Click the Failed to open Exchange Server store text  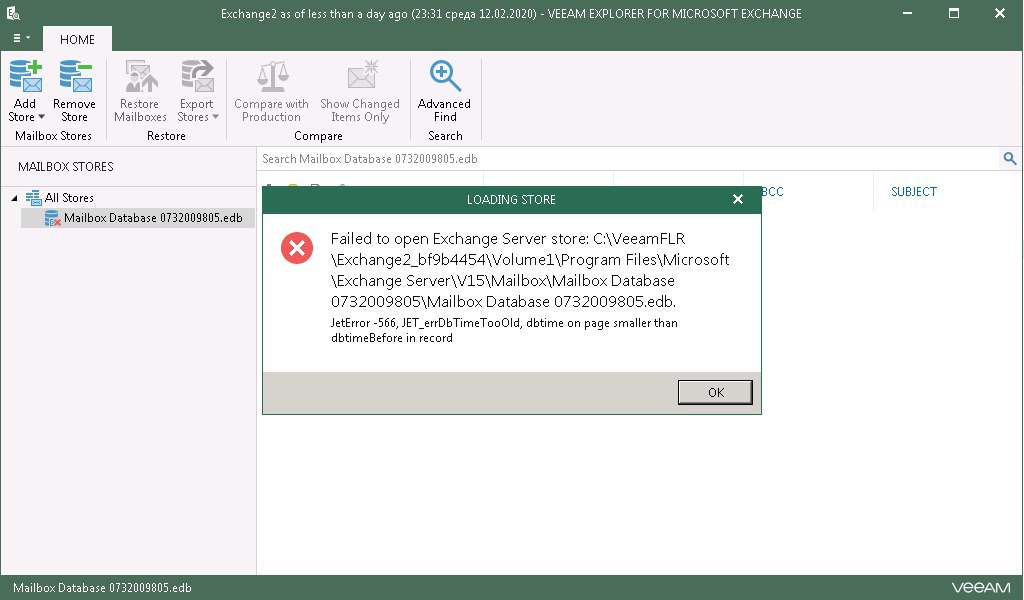click(x=530, y=270)
